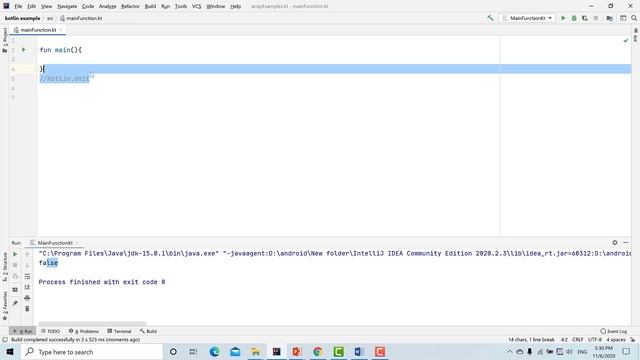Click the Stop square in the Run panel

(x=15, y=265)
